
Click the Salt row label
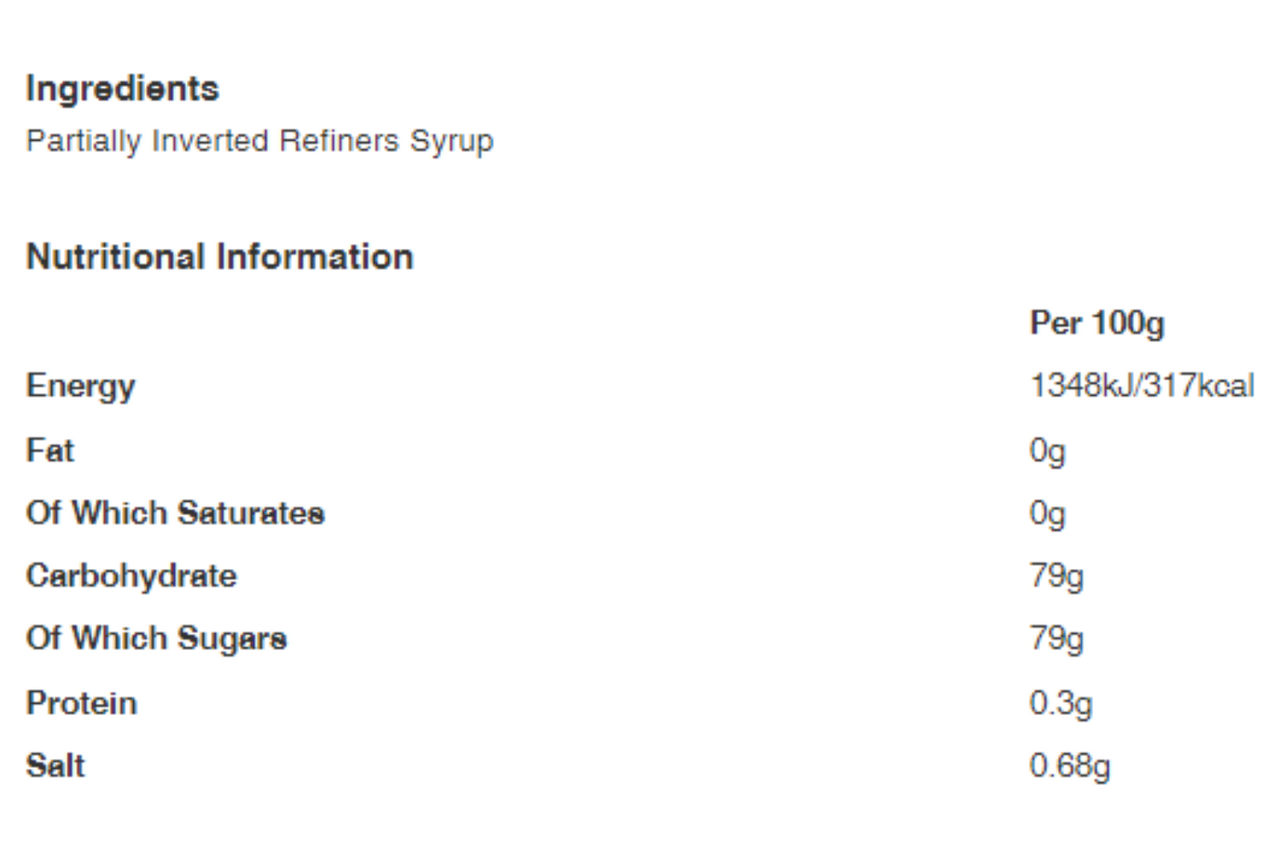tap(55, 766)
